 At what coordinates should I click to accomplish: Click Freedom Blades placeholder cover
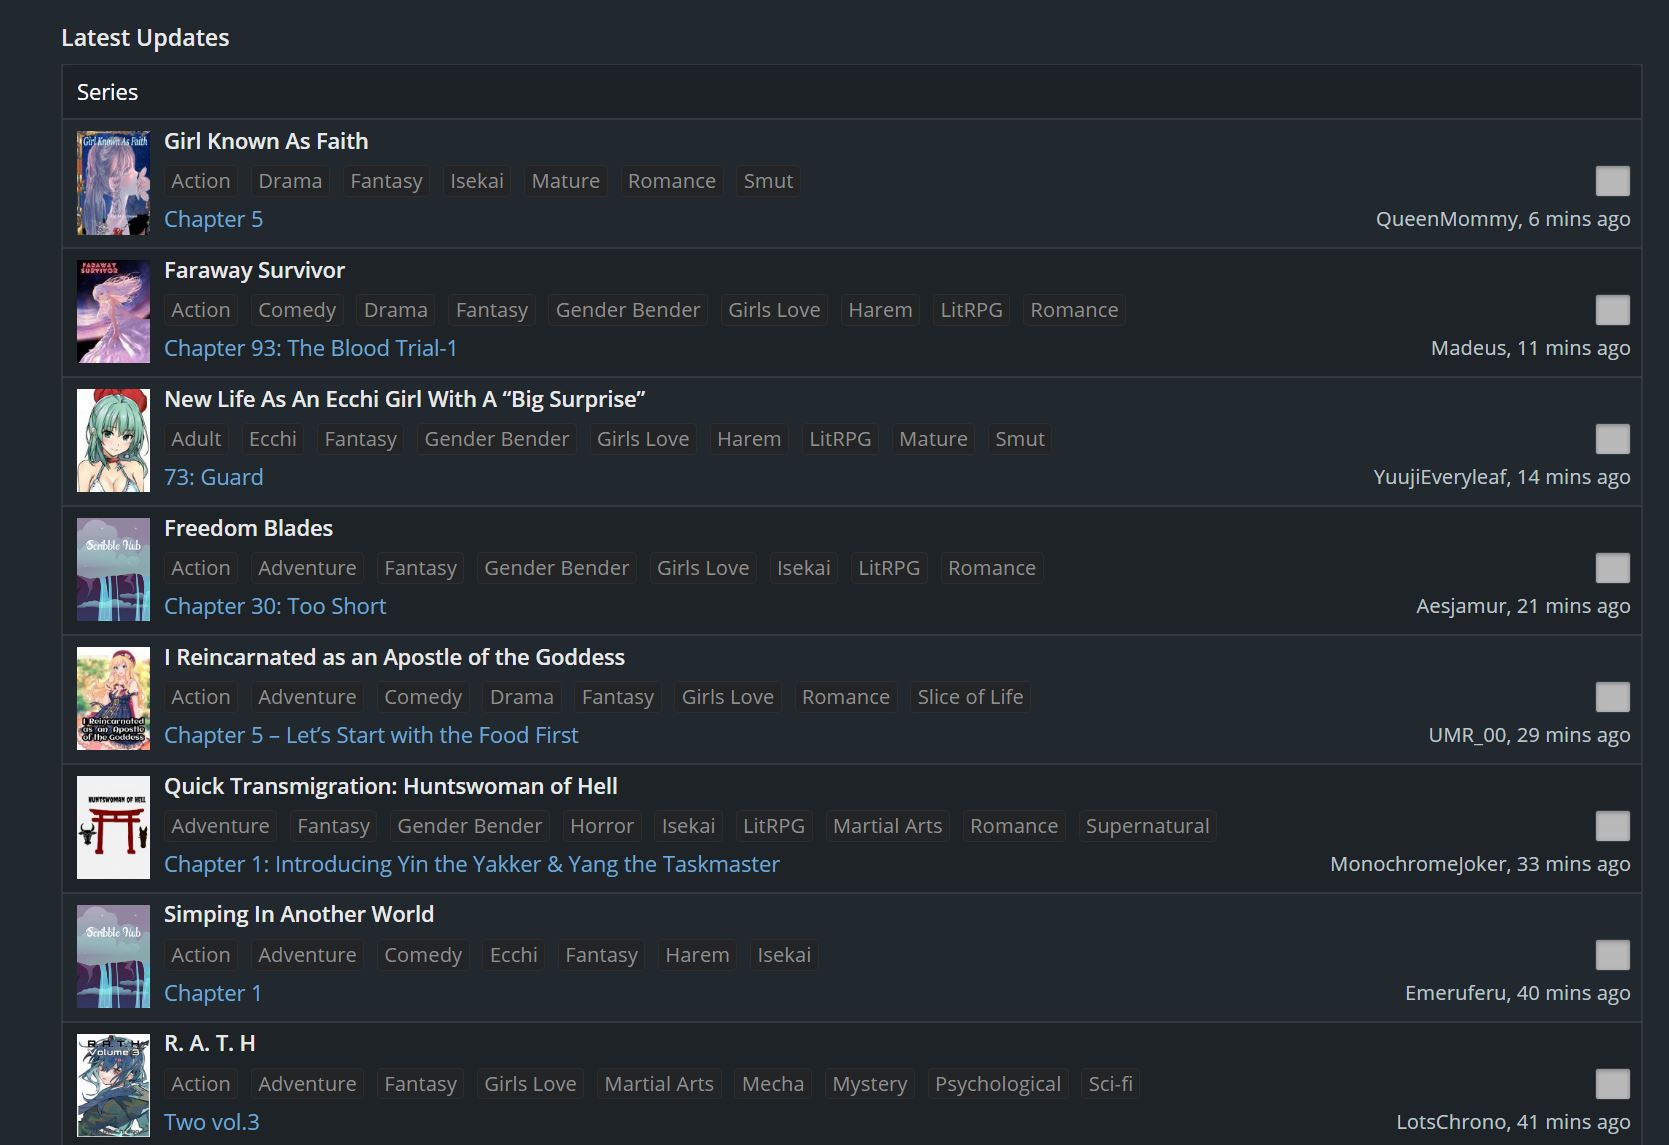pyautogui.click(x=113, y=570)
